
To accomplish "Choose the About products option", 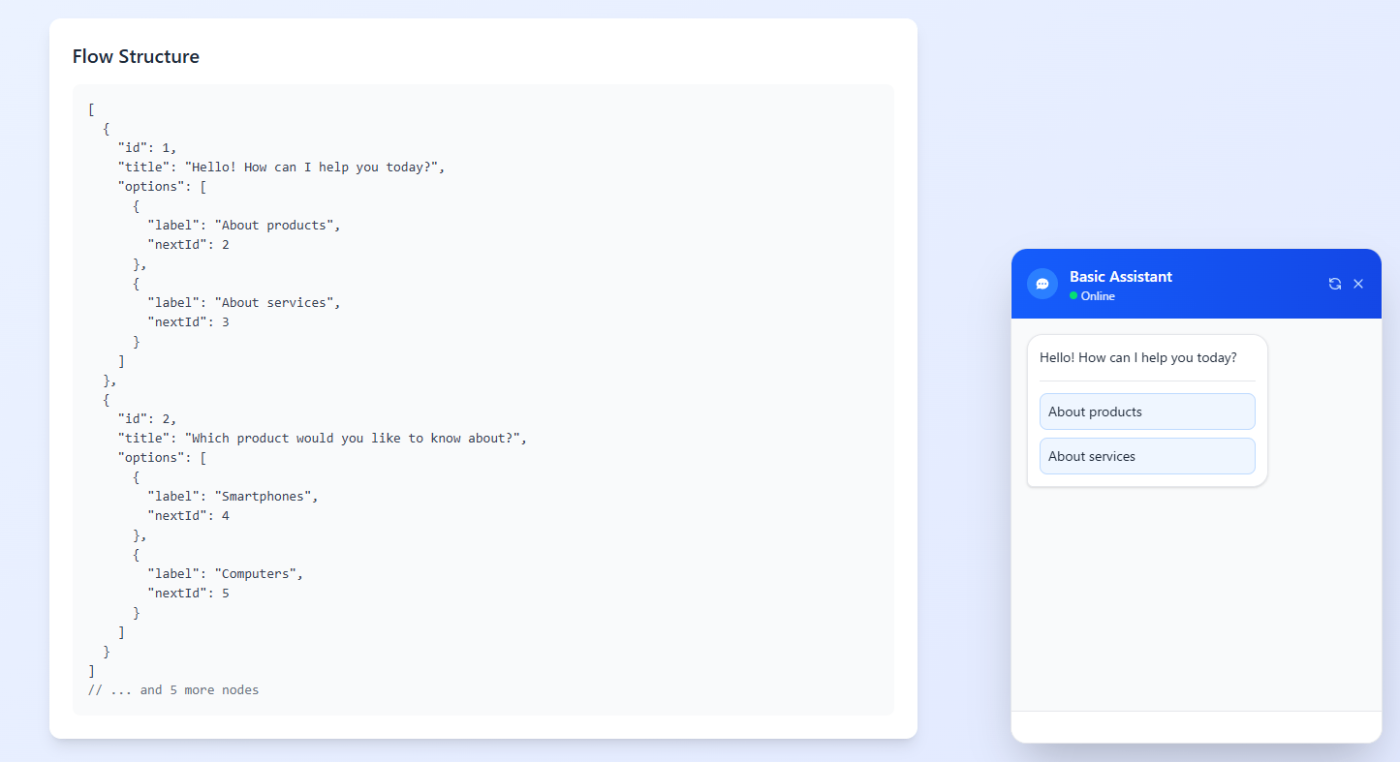I will (1147, 412).
